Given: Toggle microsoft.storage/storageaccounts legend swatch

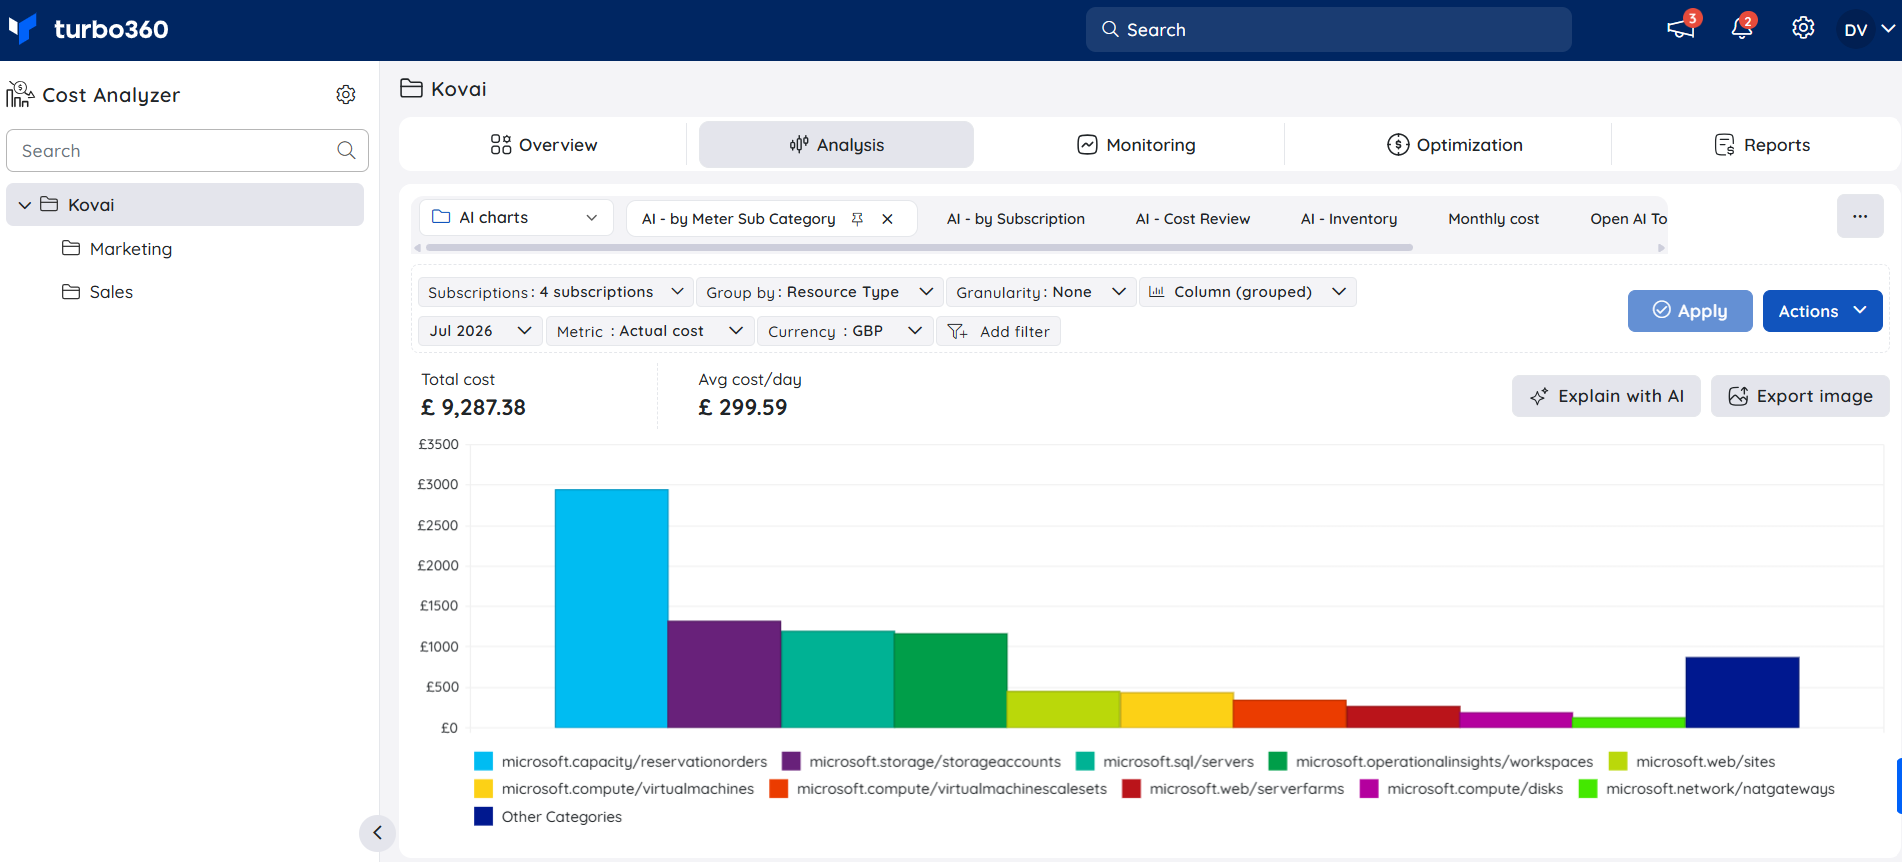Looking at the screenshot, I should (x=791, y=762).
